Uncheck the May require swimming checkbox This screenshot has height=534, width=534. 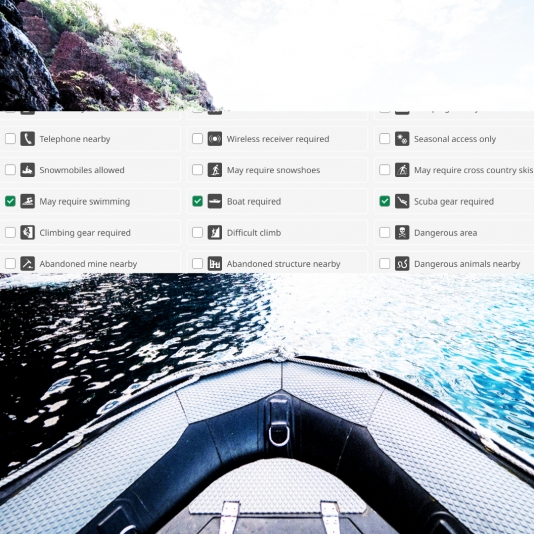[10, 201]
